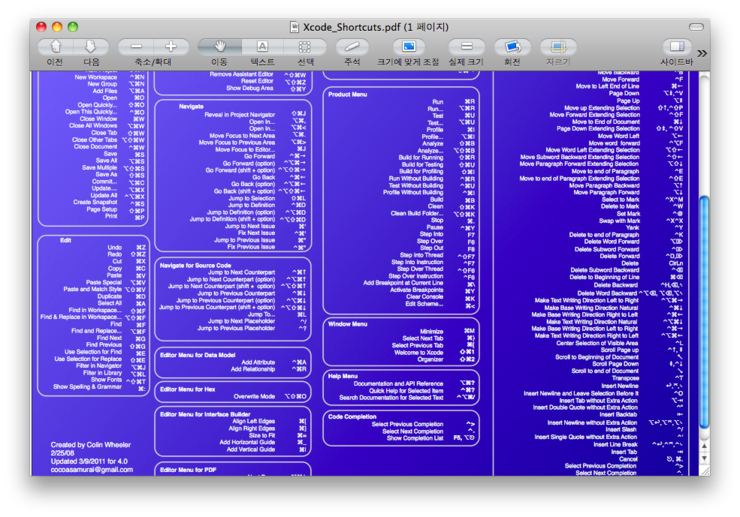Click 'Reveal in Project Navigator' row
740x517 pixels.
click(255, 114)
